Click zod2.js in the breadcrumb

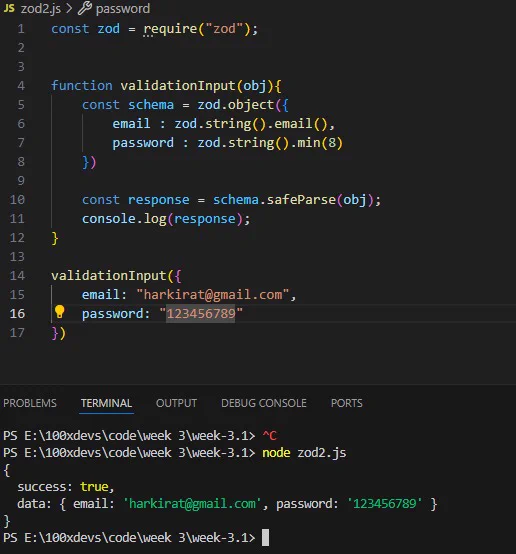coord(41,8)
